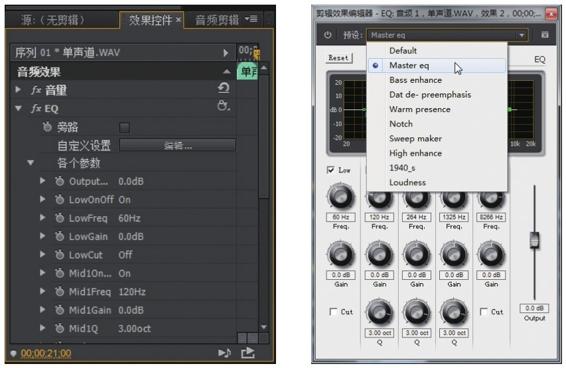Open the 源:(无剪辑) tab

click(53, 20)
